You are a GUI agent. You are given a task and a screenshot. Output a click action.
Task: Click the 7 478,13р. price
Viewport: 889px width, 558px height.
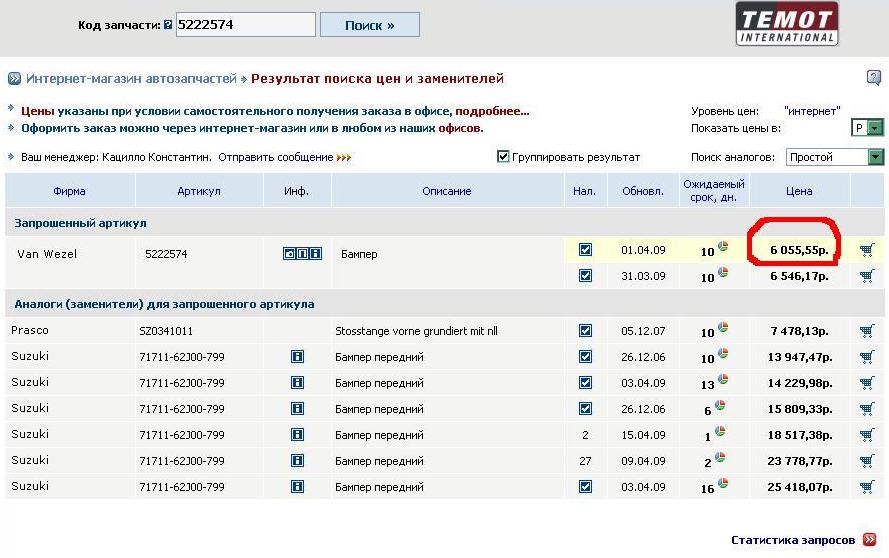point(799,331)
